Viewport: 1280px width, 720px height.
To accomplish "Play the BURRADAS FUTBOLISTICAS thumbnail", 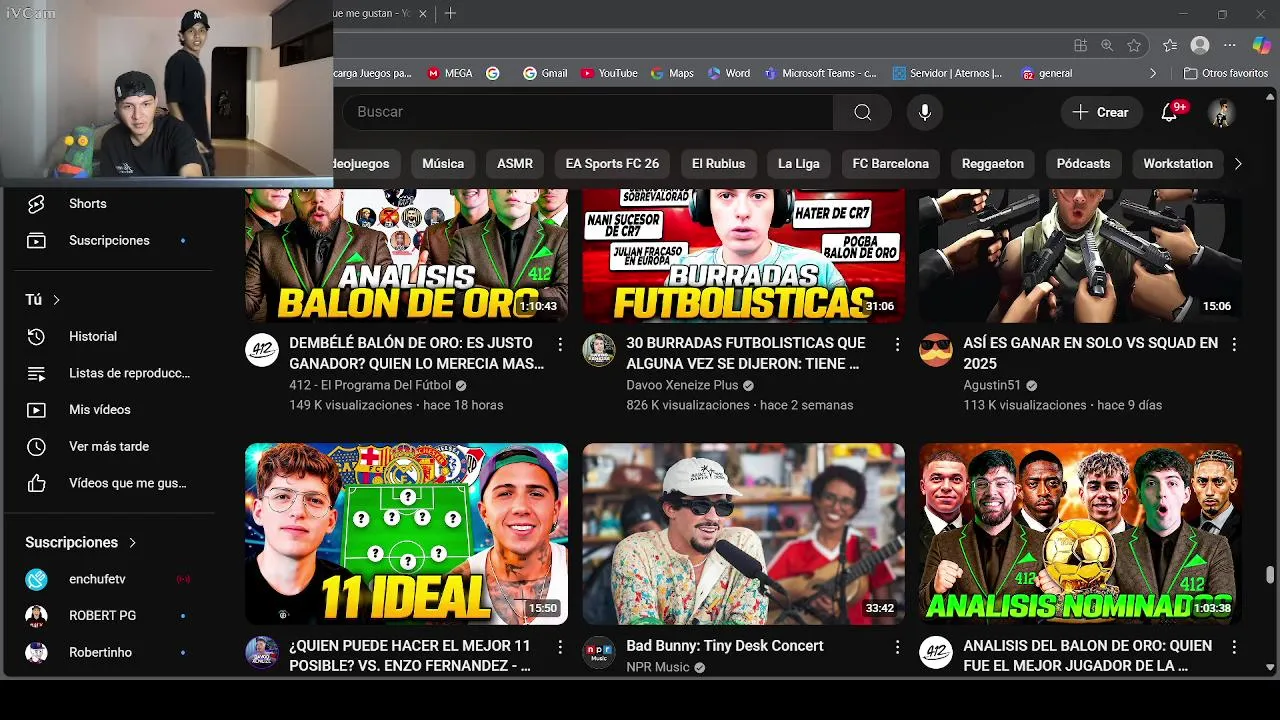I will [x=743, y=256].
